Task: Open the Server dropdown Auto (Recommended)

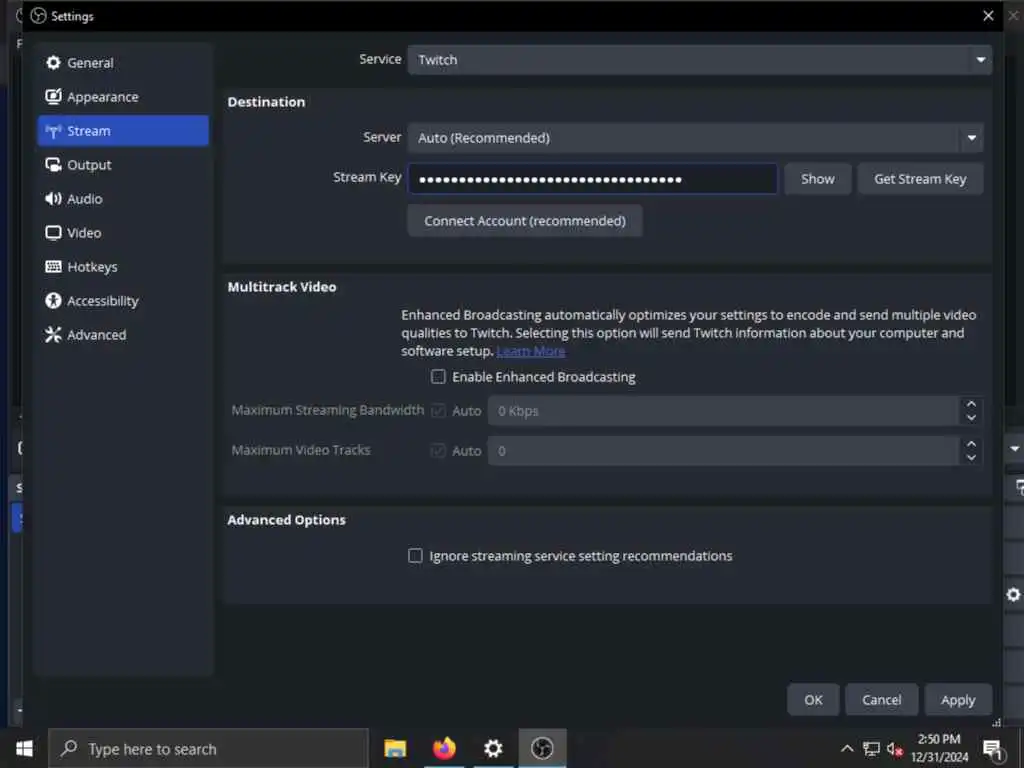Action: coord(695,138)
